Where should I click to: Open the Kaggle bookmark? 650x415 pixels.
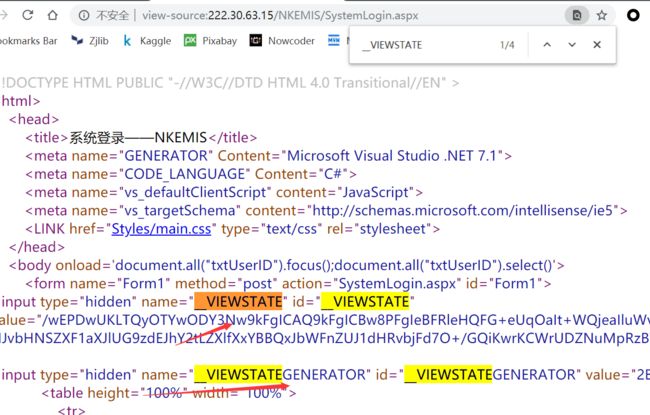pos(147,41)
